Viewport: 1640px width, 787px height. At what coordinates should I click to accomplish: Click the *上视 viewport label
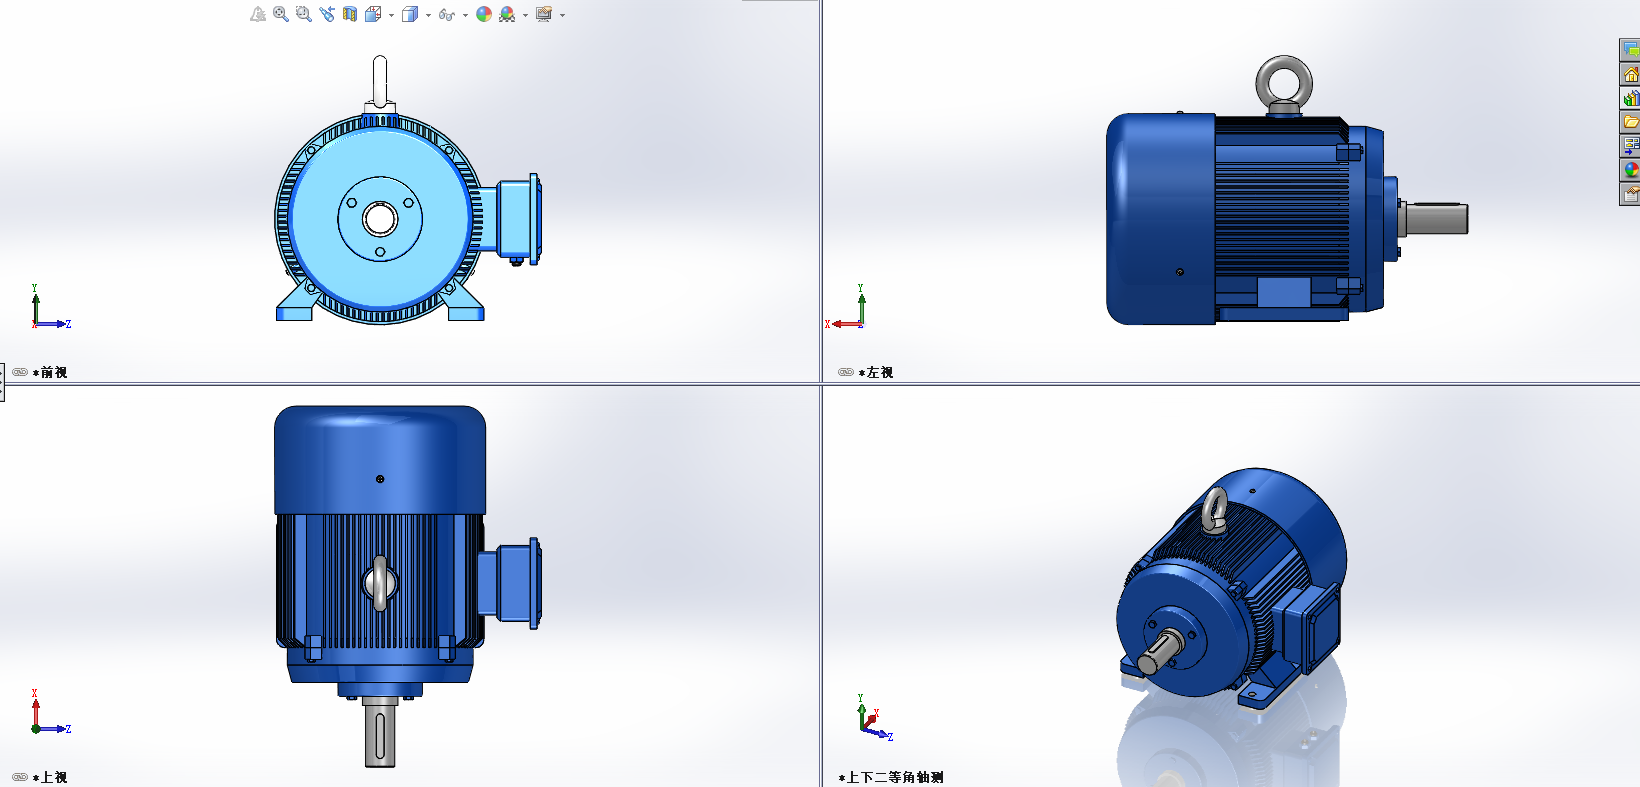(x=50, y=777)
